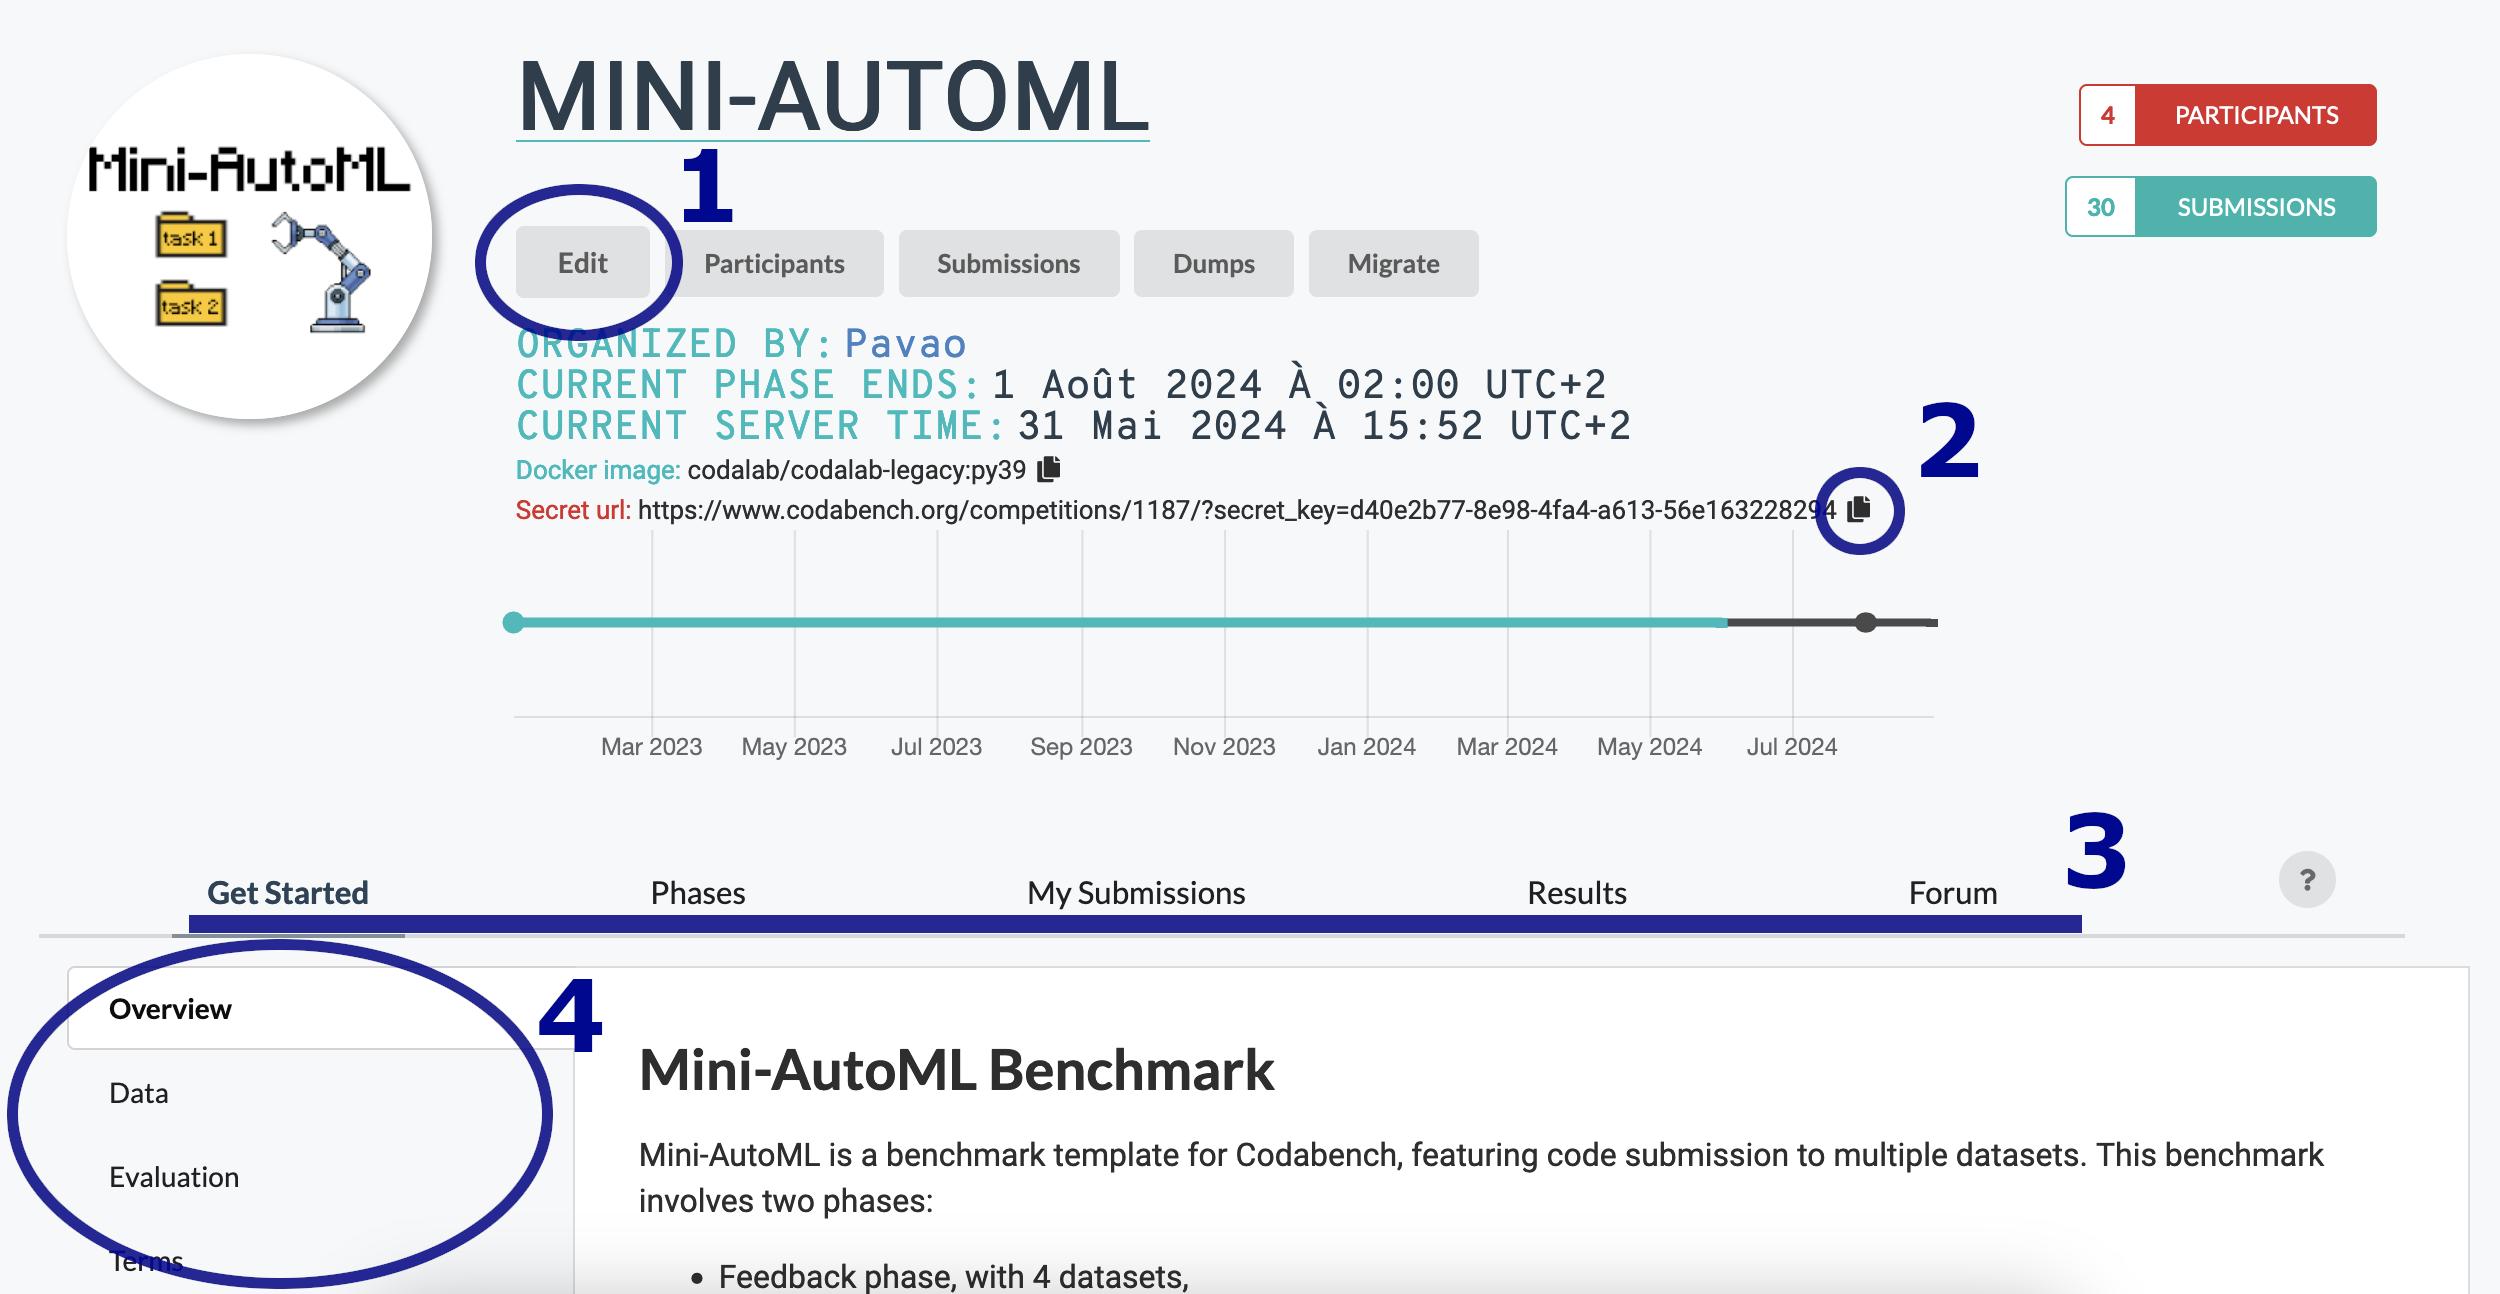Open the Results tab
Viewport: 2500px width, 1294px height.
(x=1576, y=892)
